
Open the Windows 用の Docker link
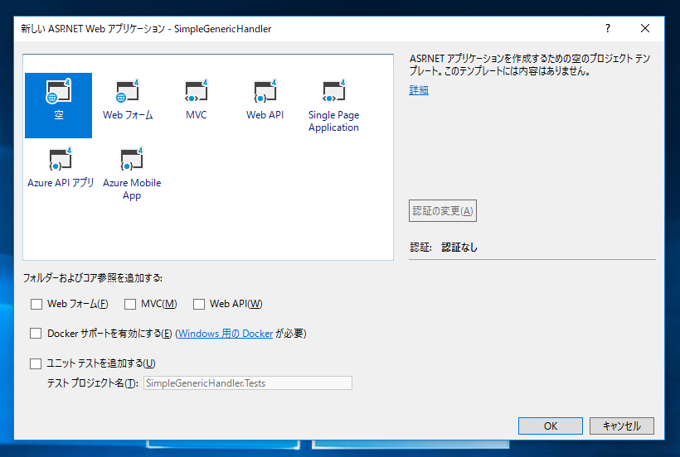pos(225,333)
